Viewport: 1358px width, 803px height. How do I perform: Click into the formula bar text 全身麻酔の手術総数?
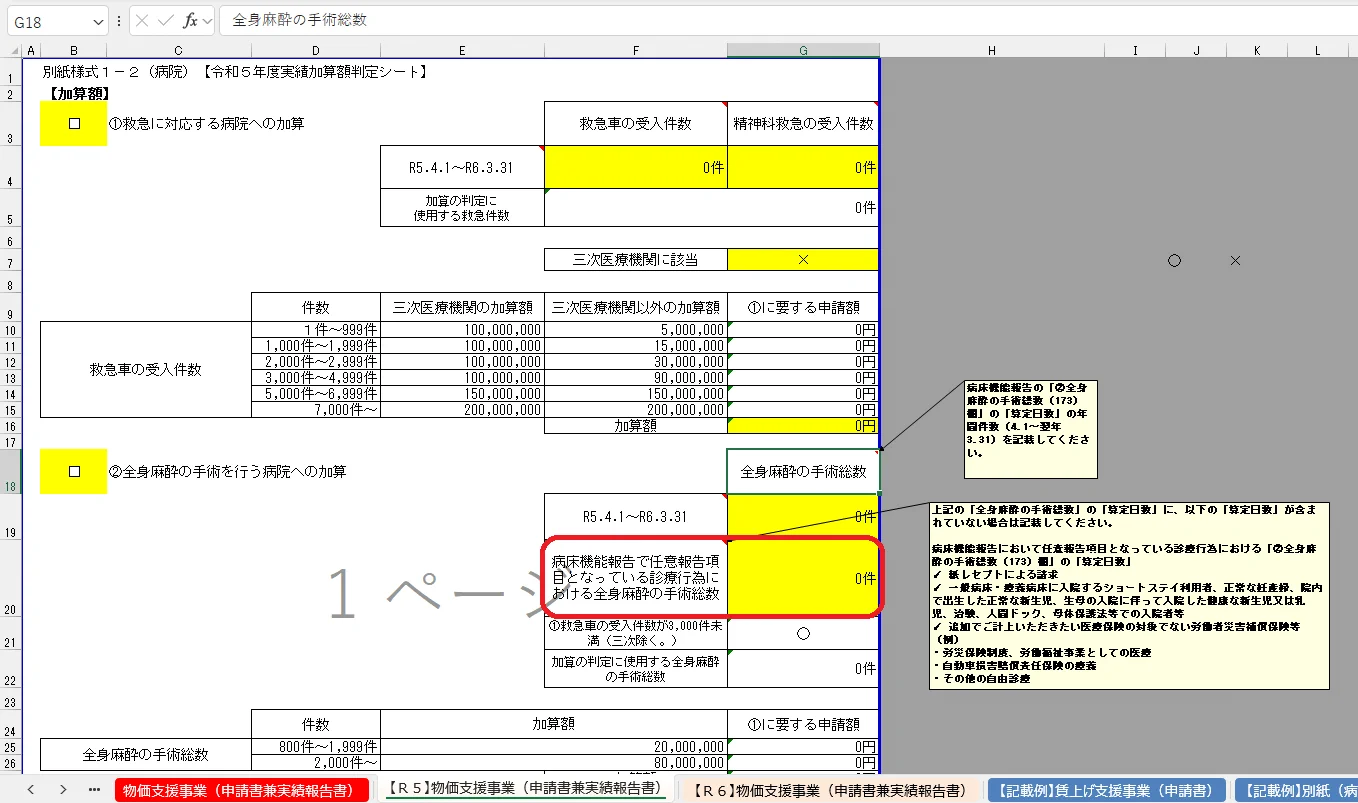(x=299, y=20)
